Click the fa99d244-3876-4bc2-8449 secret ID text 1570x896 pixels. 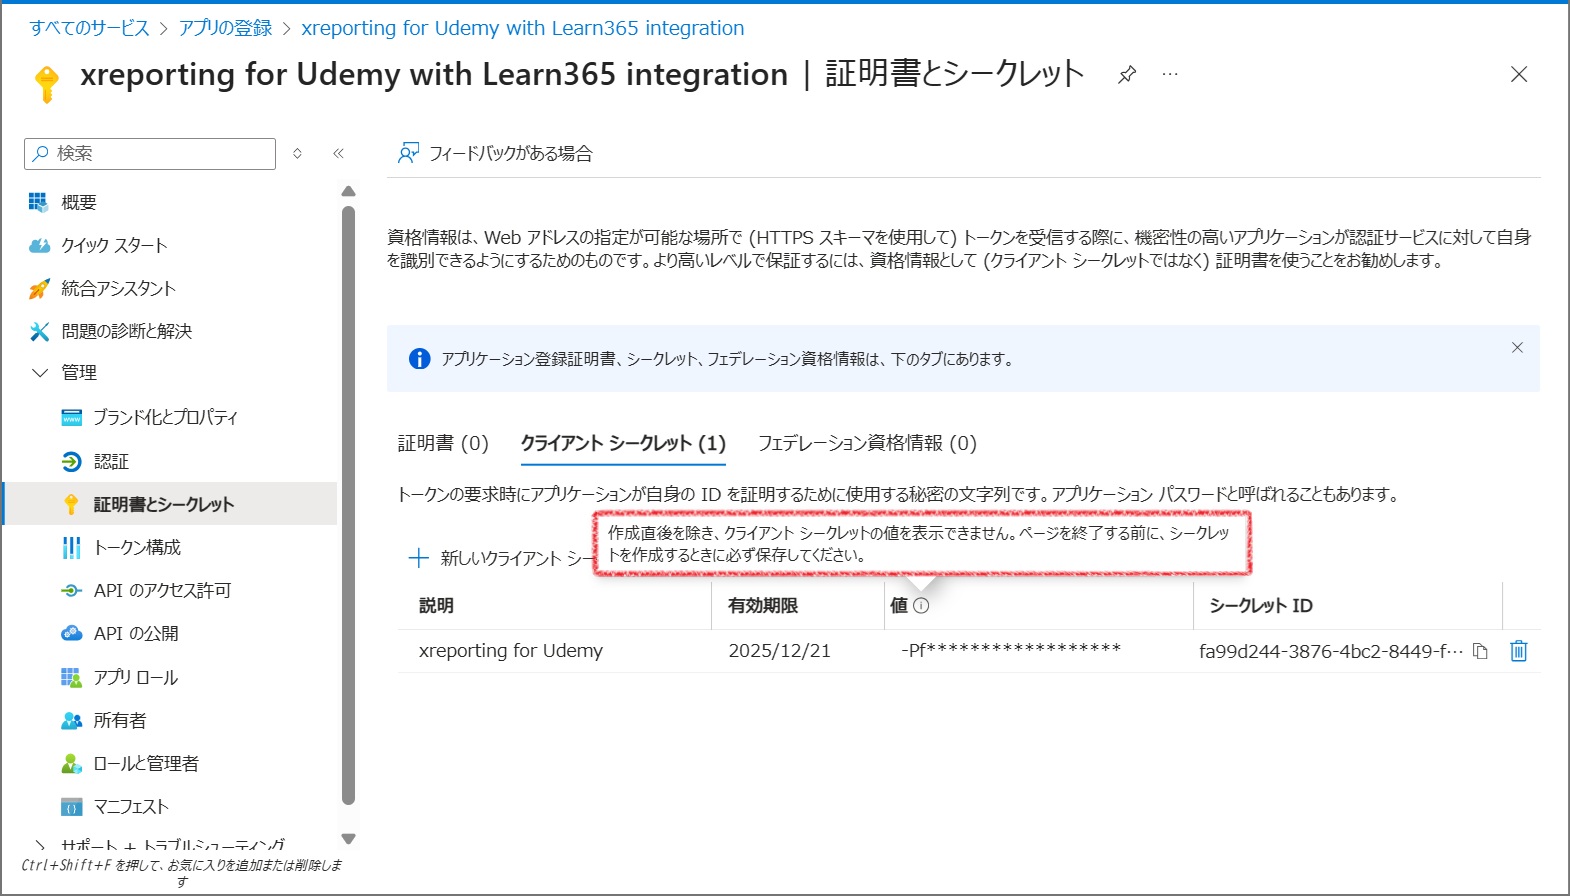(1331, 651)
